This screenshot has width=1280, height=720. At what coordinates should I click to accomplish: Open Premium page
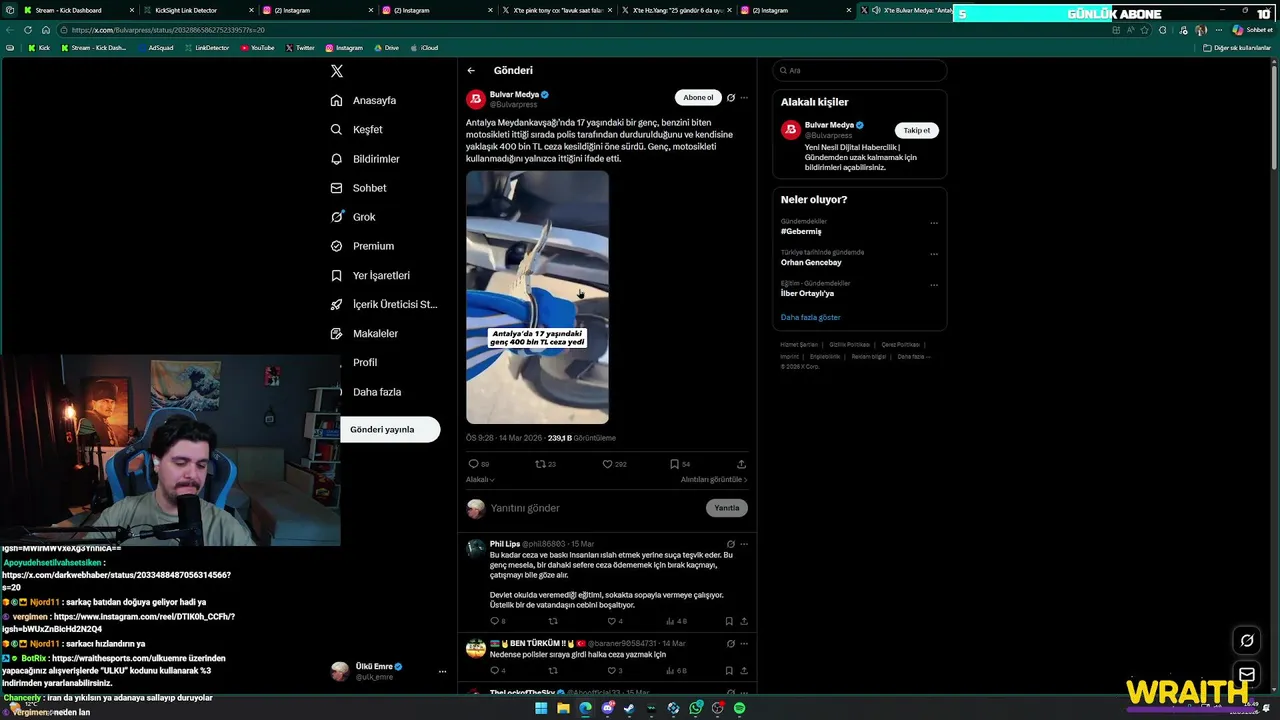tap(362, 246)
